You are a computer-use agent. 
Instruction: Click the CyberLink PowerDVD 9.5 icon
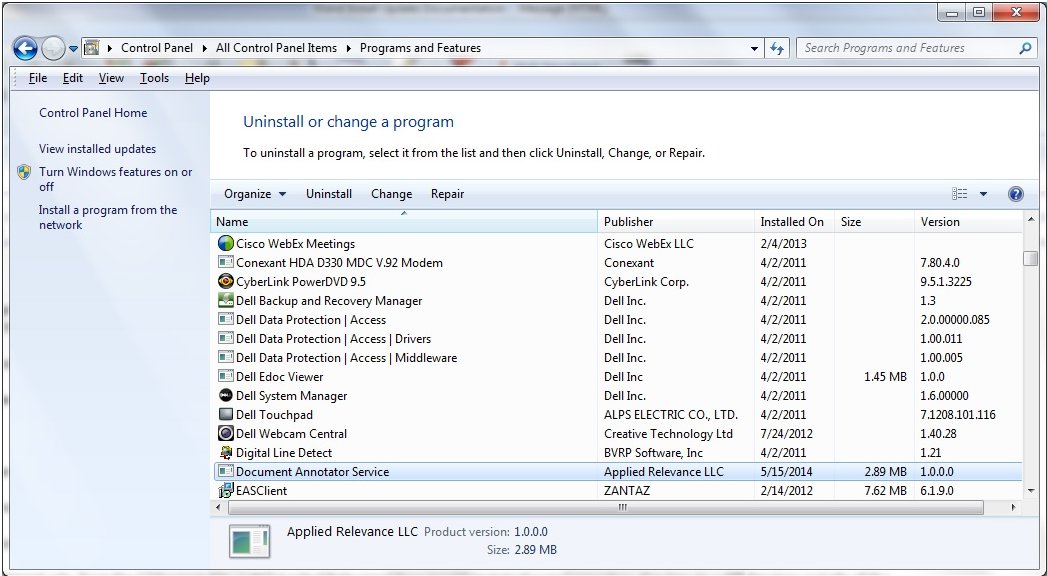pyautogui.click(x=226, y=282)
